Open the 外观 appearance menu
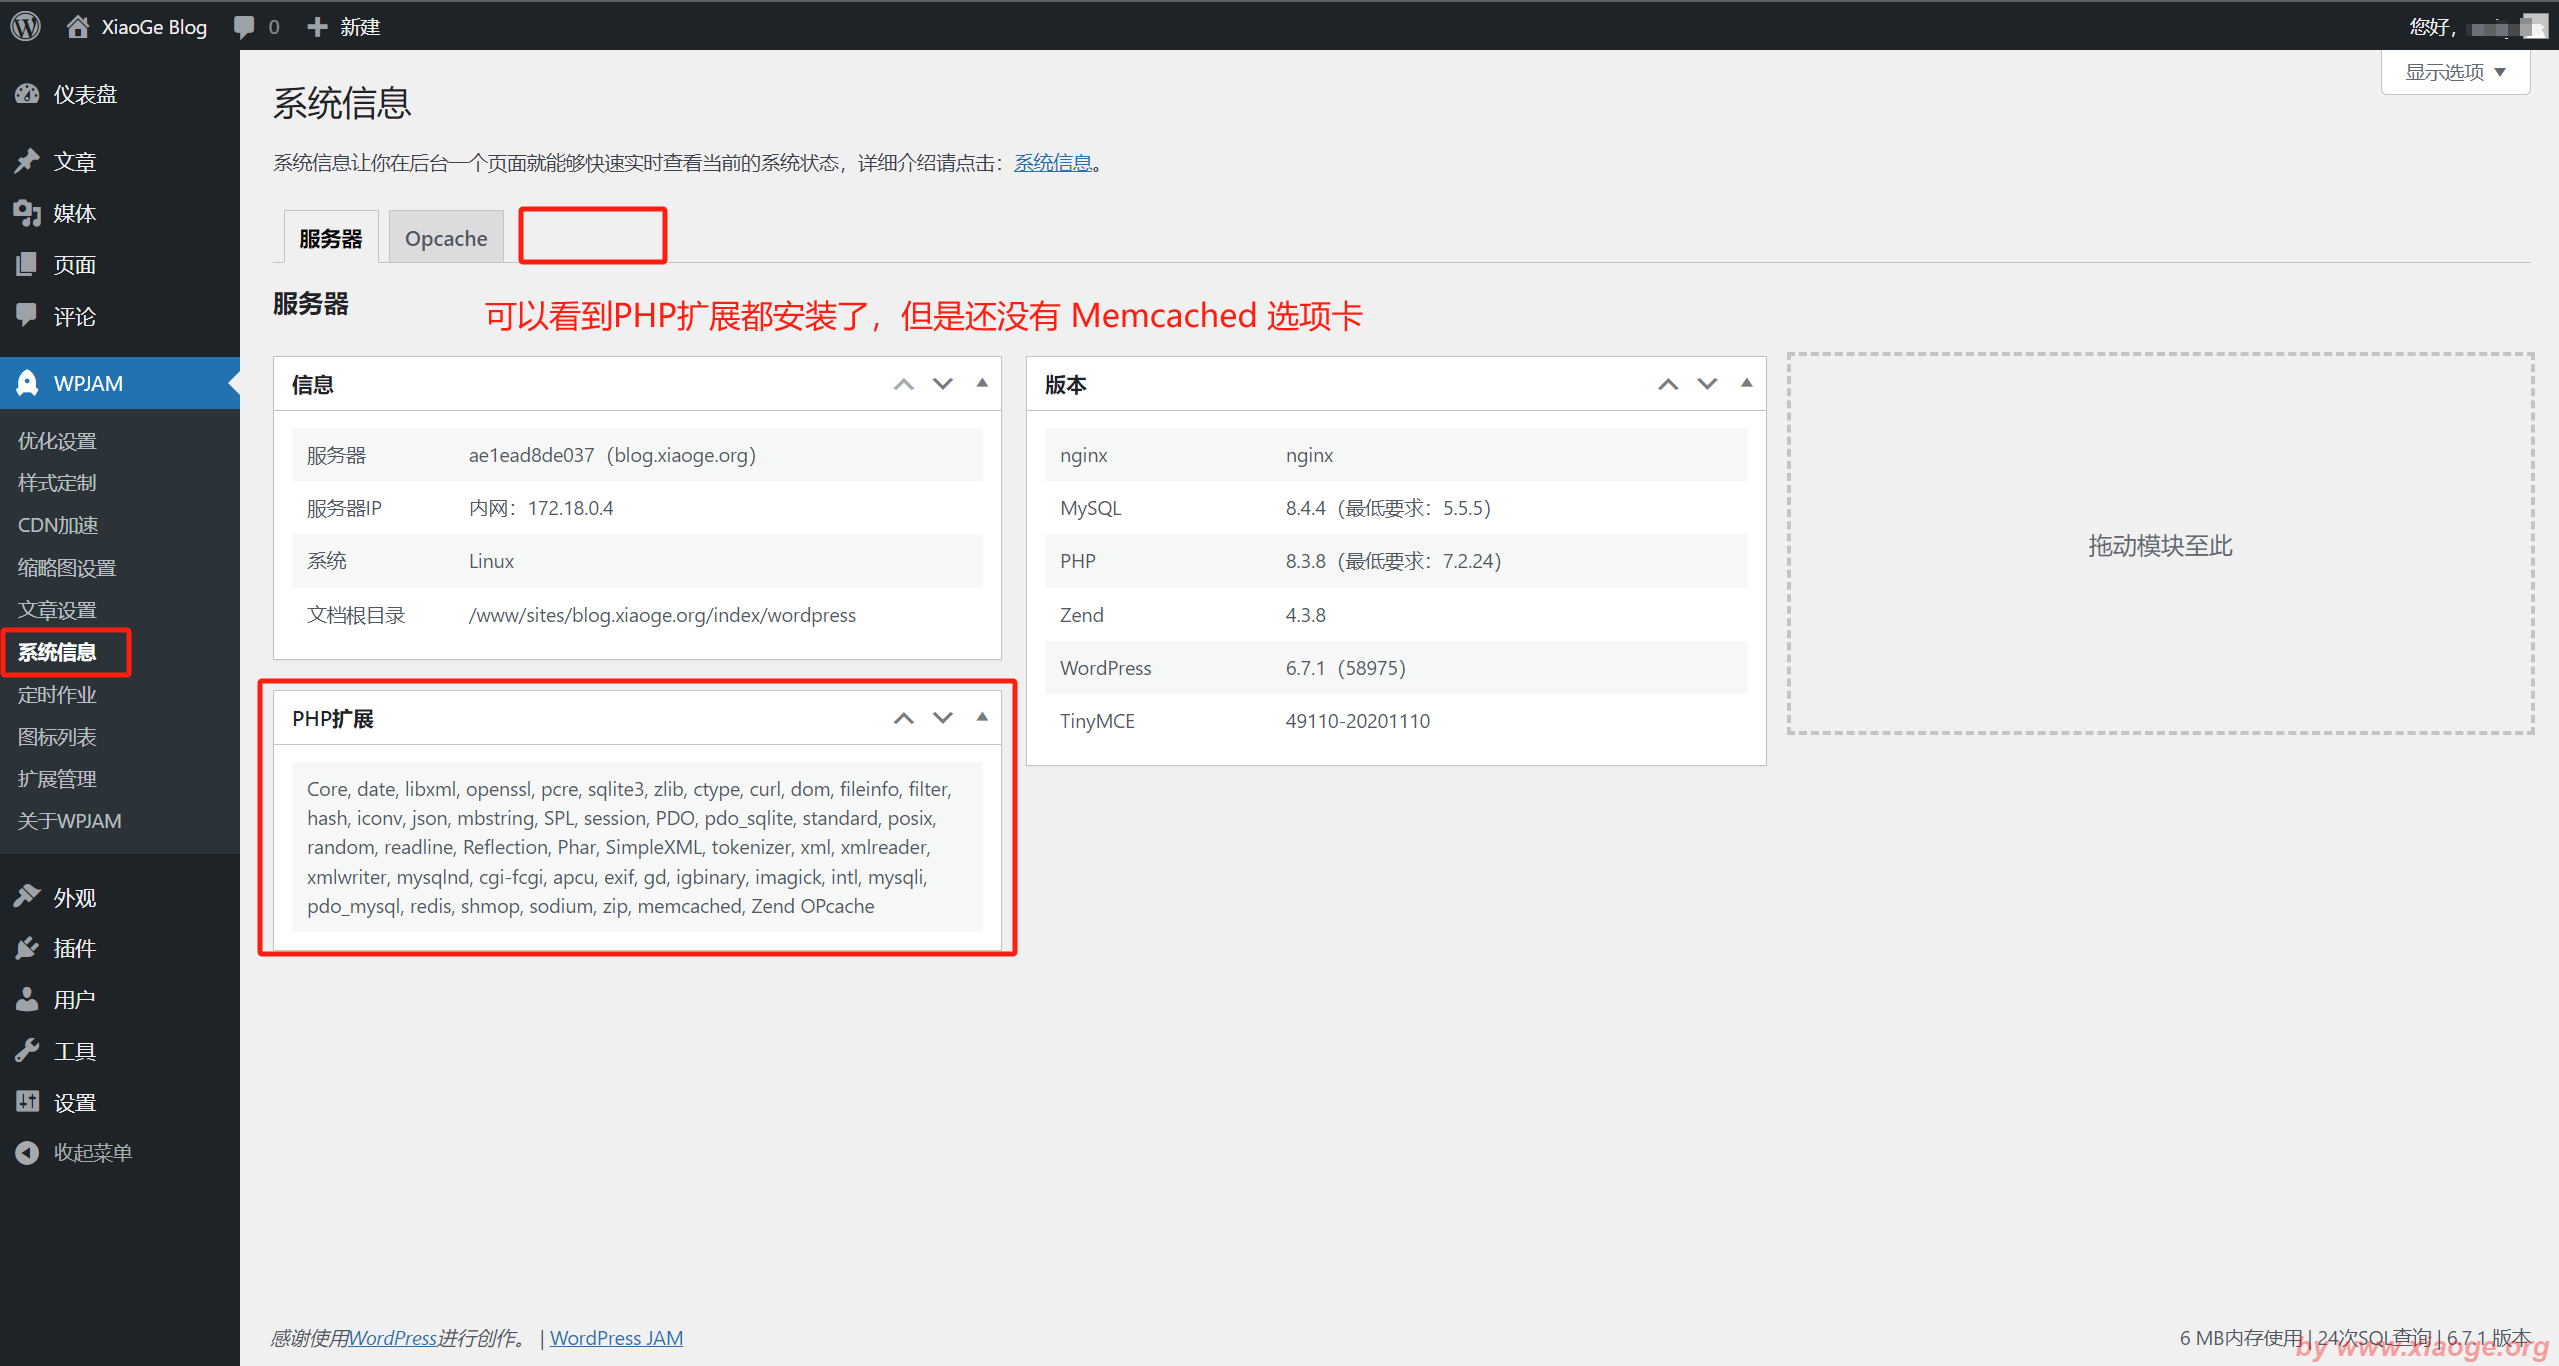The image size is (2559, 1366). click(74, 897)
